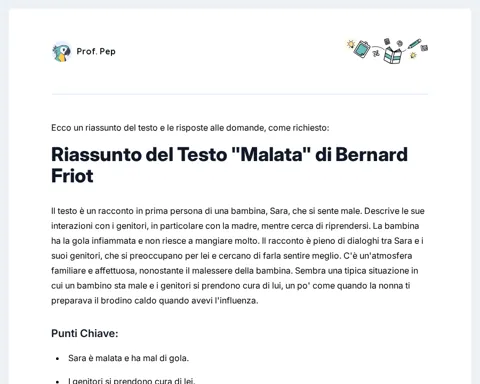Click the scribble between notepad and book
This screenshot has width=480, height=384.
(x=376, y=53)
